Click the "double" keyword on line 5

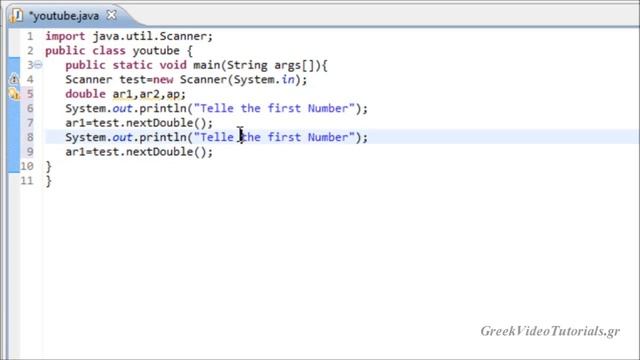point(85,94)
